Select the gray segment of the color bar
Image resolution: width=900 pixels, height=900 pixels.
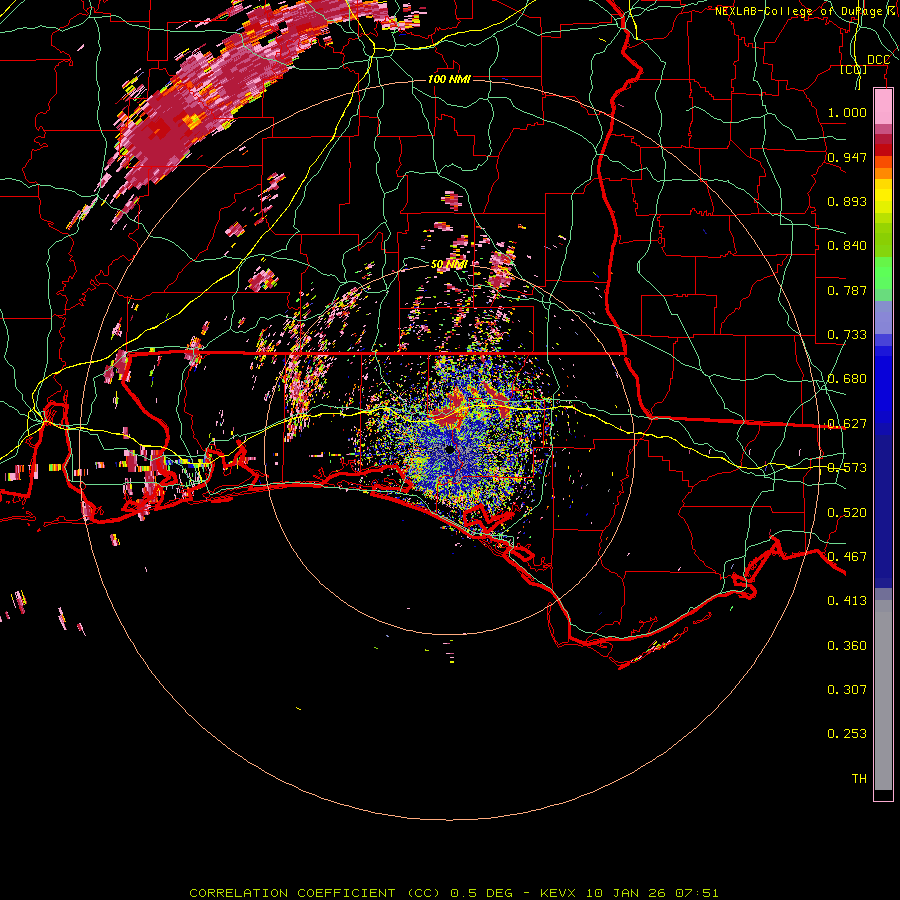tap(883, 695)
